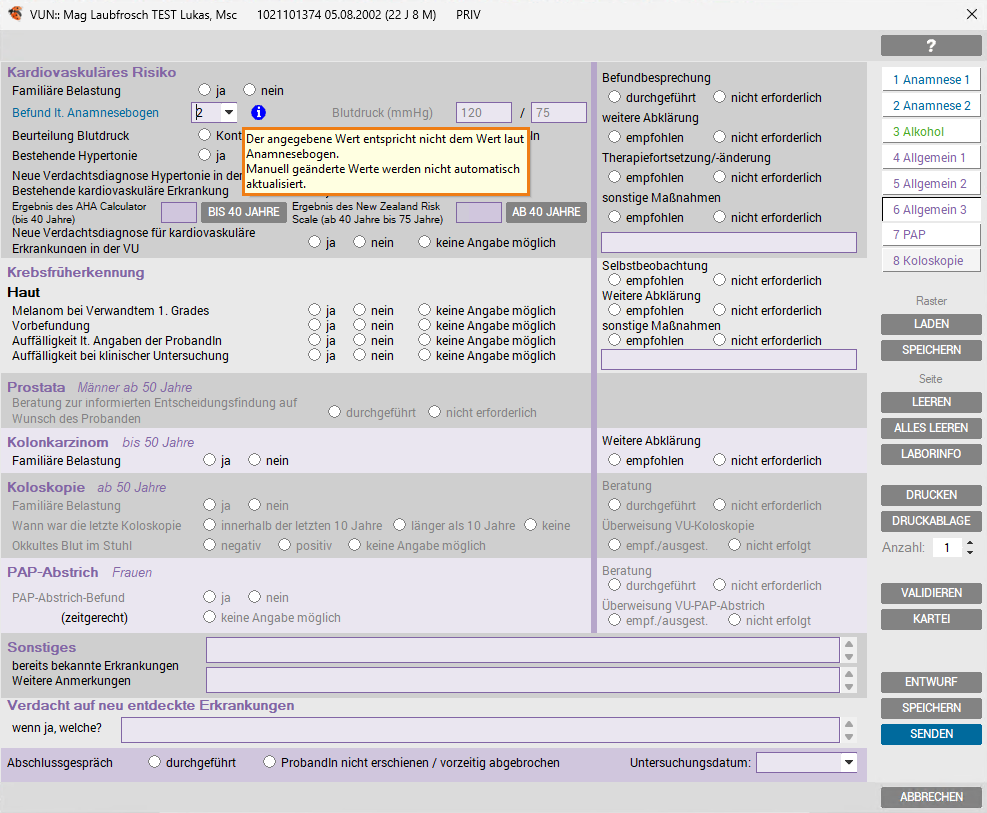Click the New Zealand Risk Scale result field
987x813 pixels.
[478, 213]
